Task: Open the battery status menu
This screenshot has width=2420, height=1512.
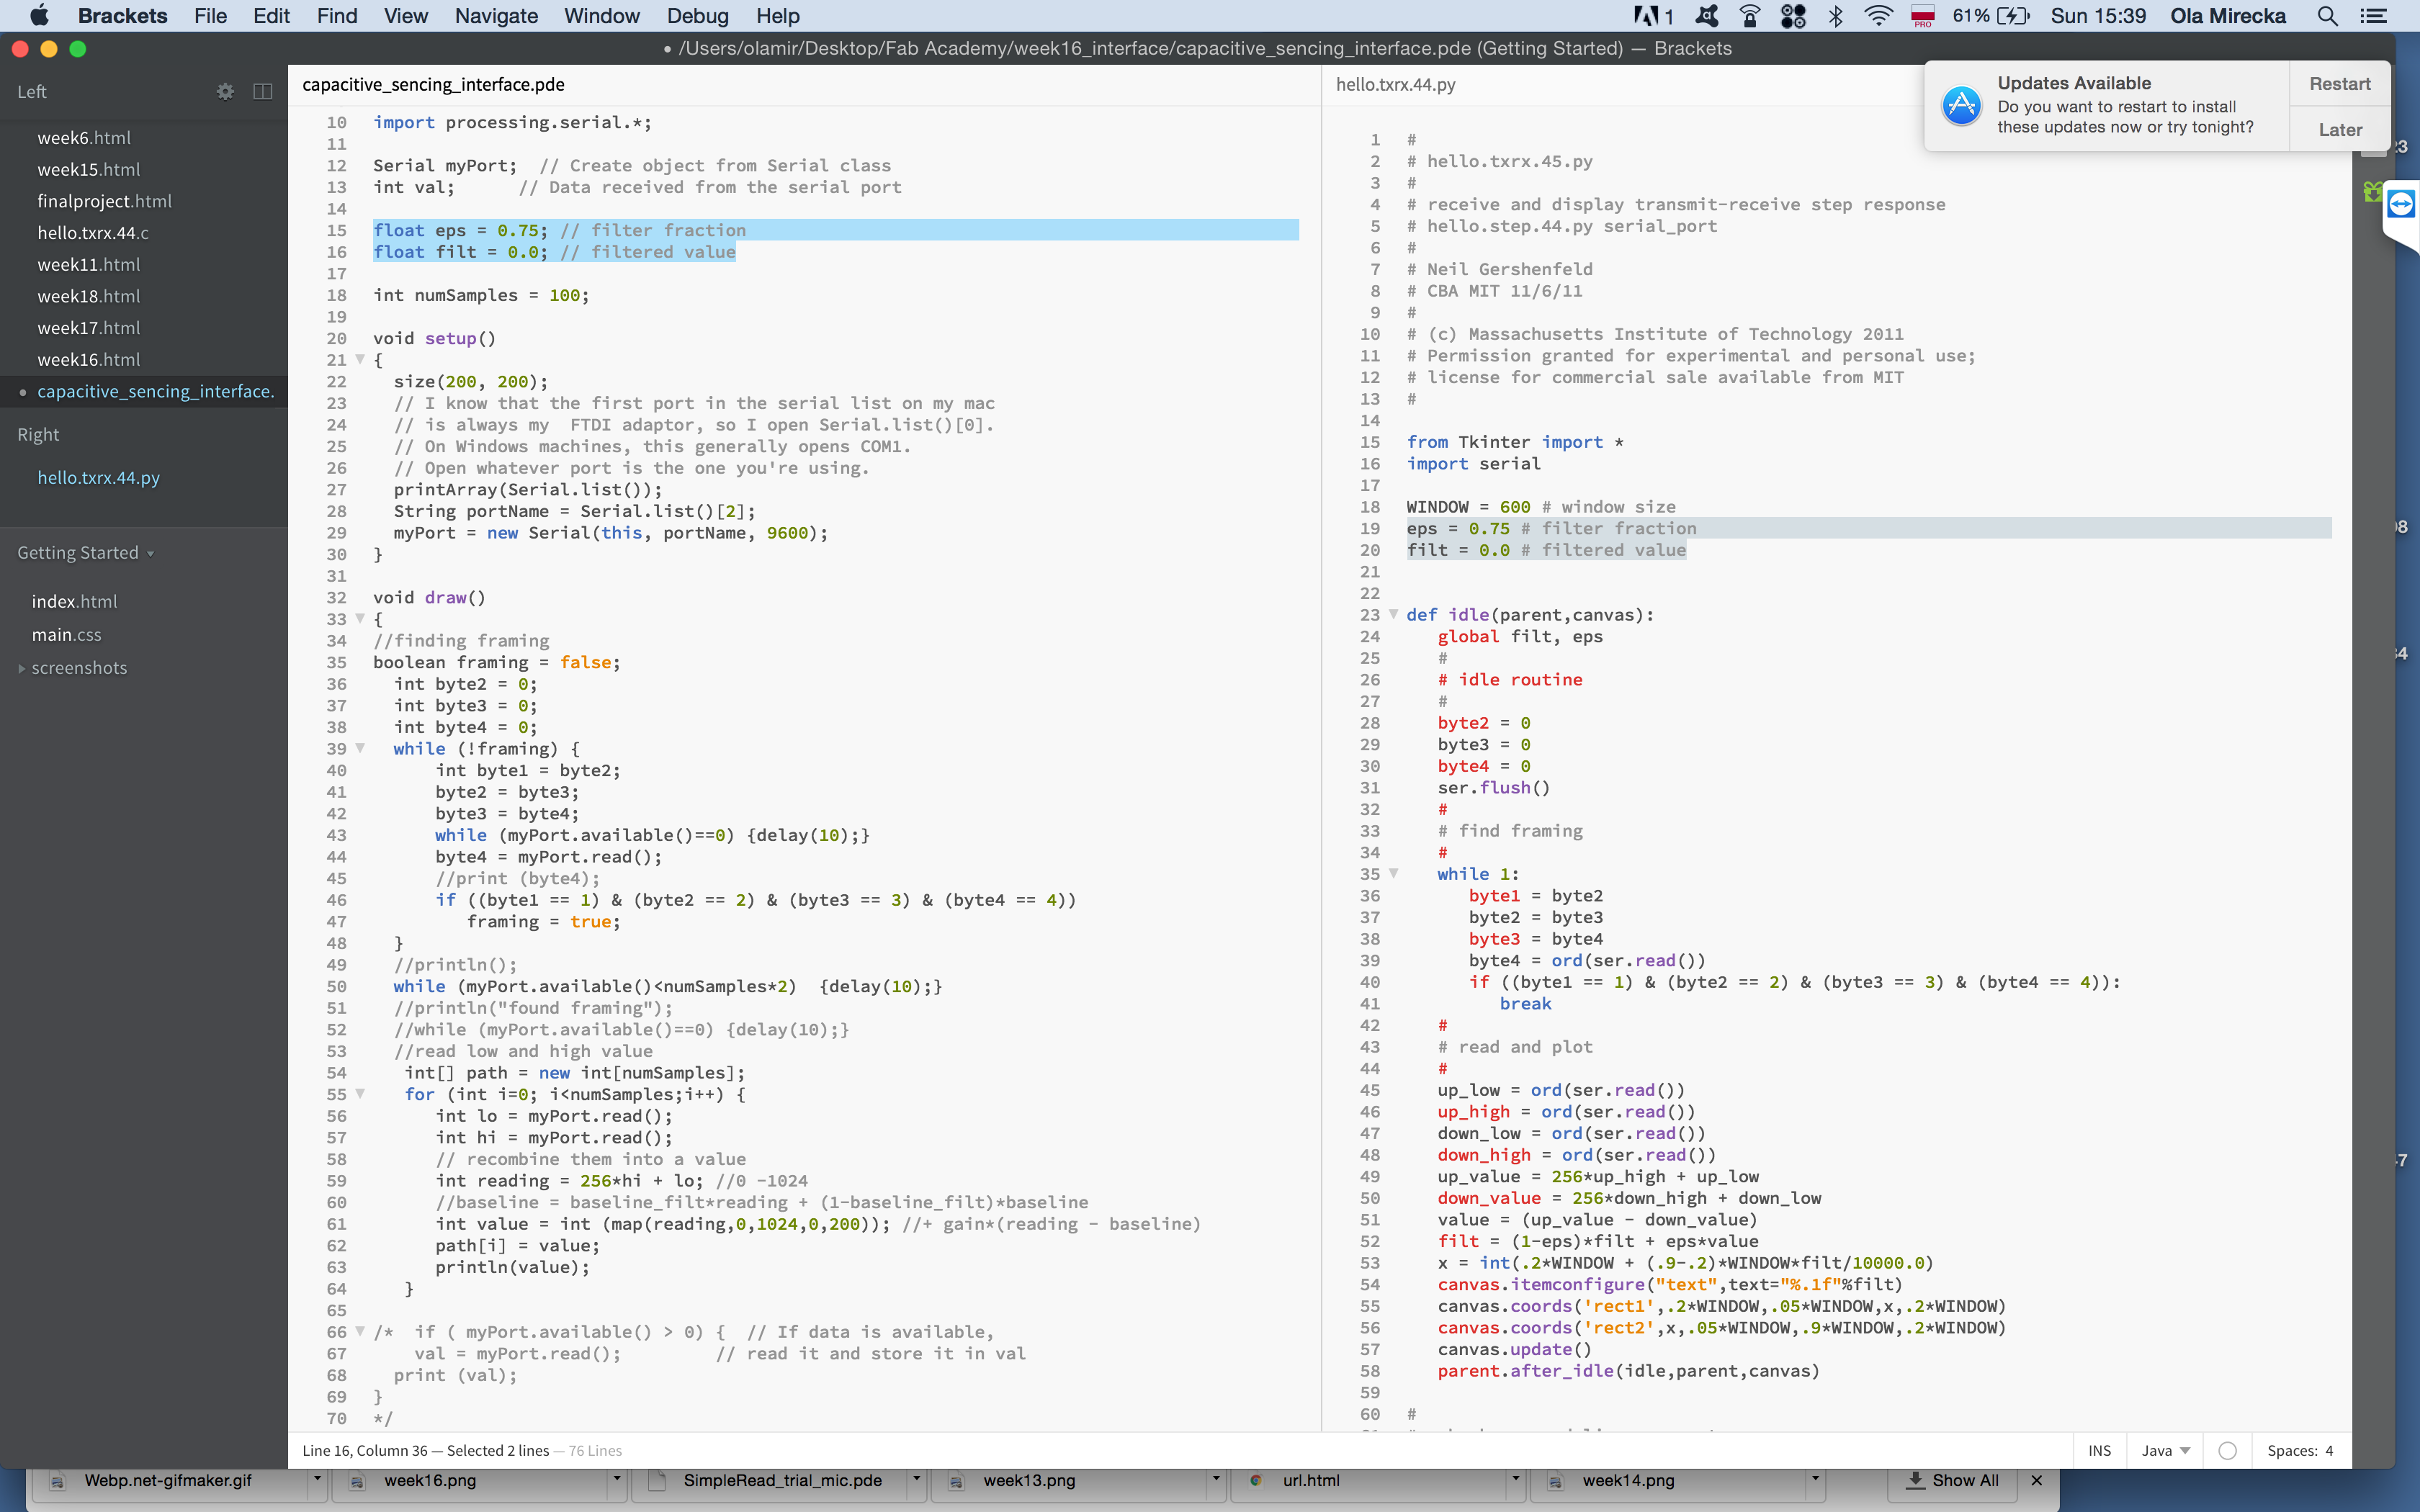Action: point(2013,16)
